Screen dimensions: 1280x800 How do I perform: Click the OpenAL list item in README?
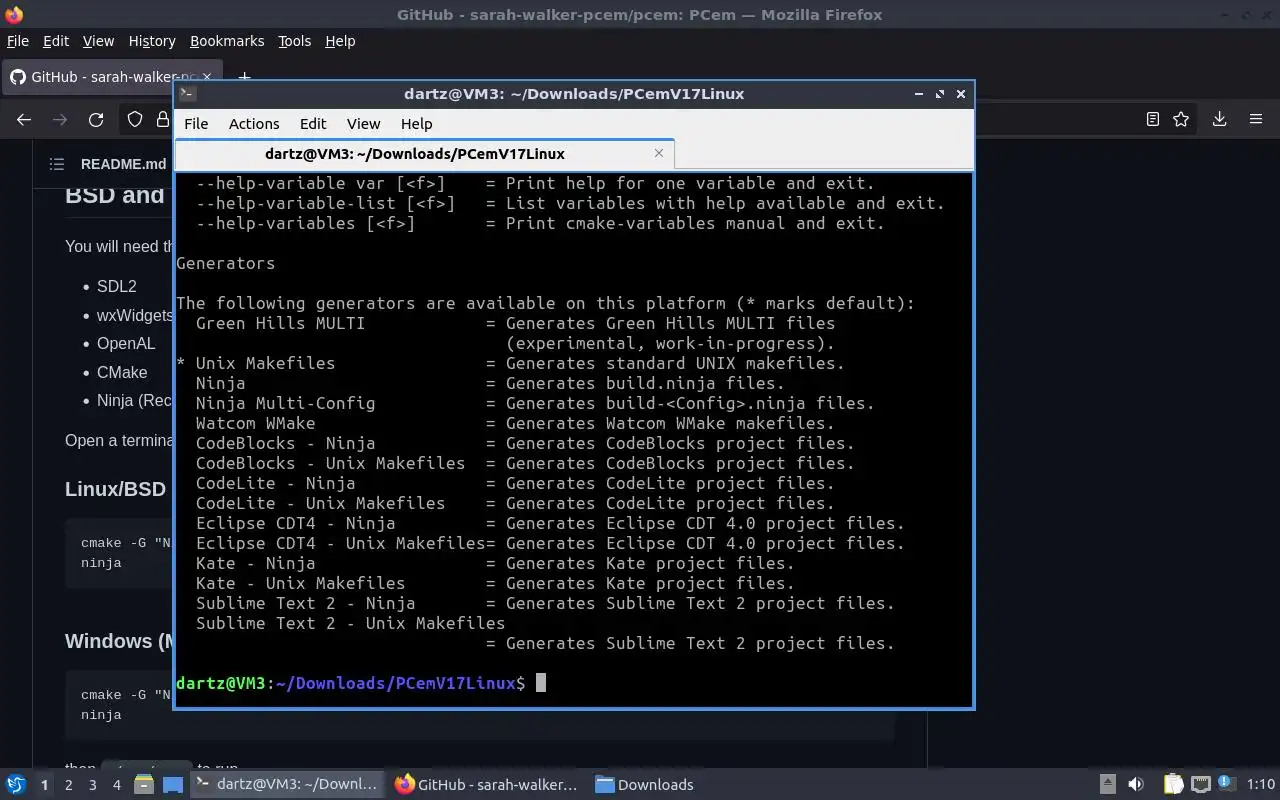(126, 343)
